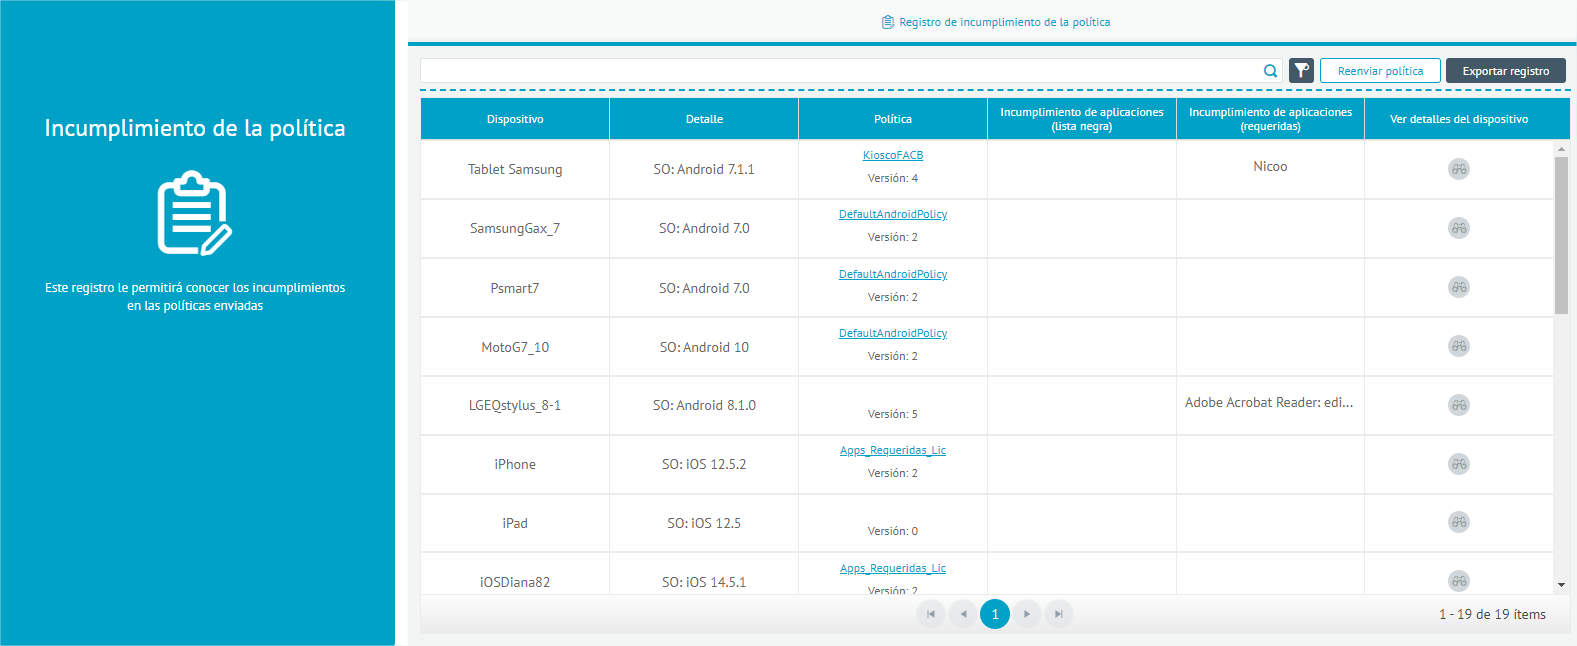Select iOSDiana82 device cell

tap(515, 575)
